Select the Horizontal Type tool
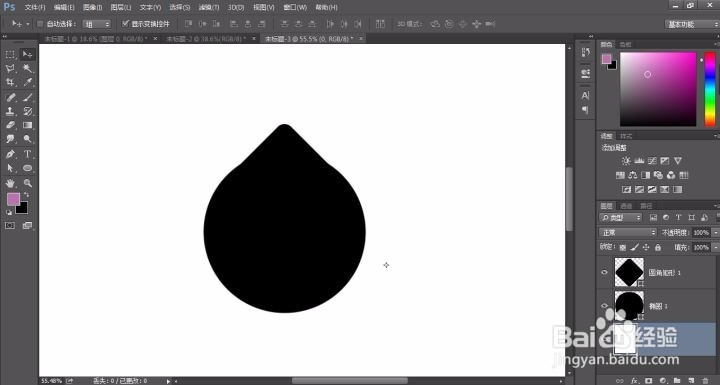720x385 pixels. click(x=28, y=154)
